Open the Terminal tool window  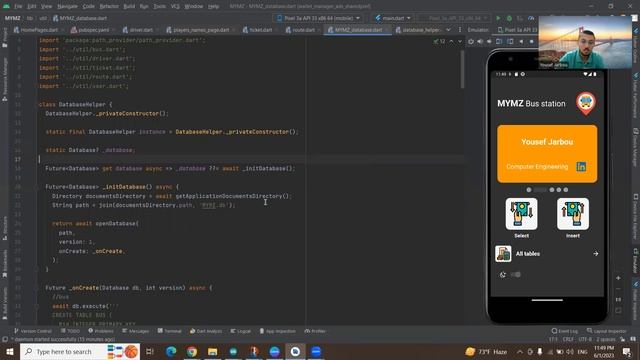coord(169,331)
